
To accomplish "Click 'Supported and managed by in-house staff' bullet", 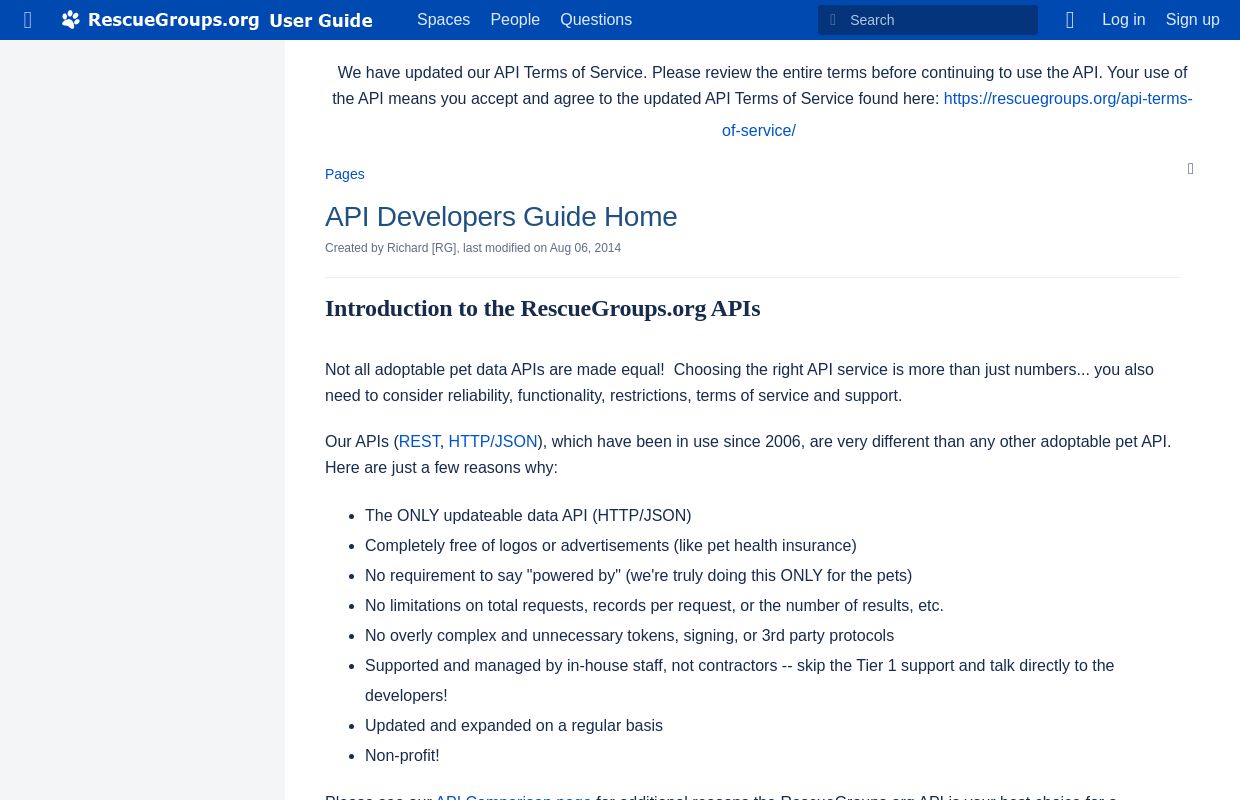I will tap(739, 680).
